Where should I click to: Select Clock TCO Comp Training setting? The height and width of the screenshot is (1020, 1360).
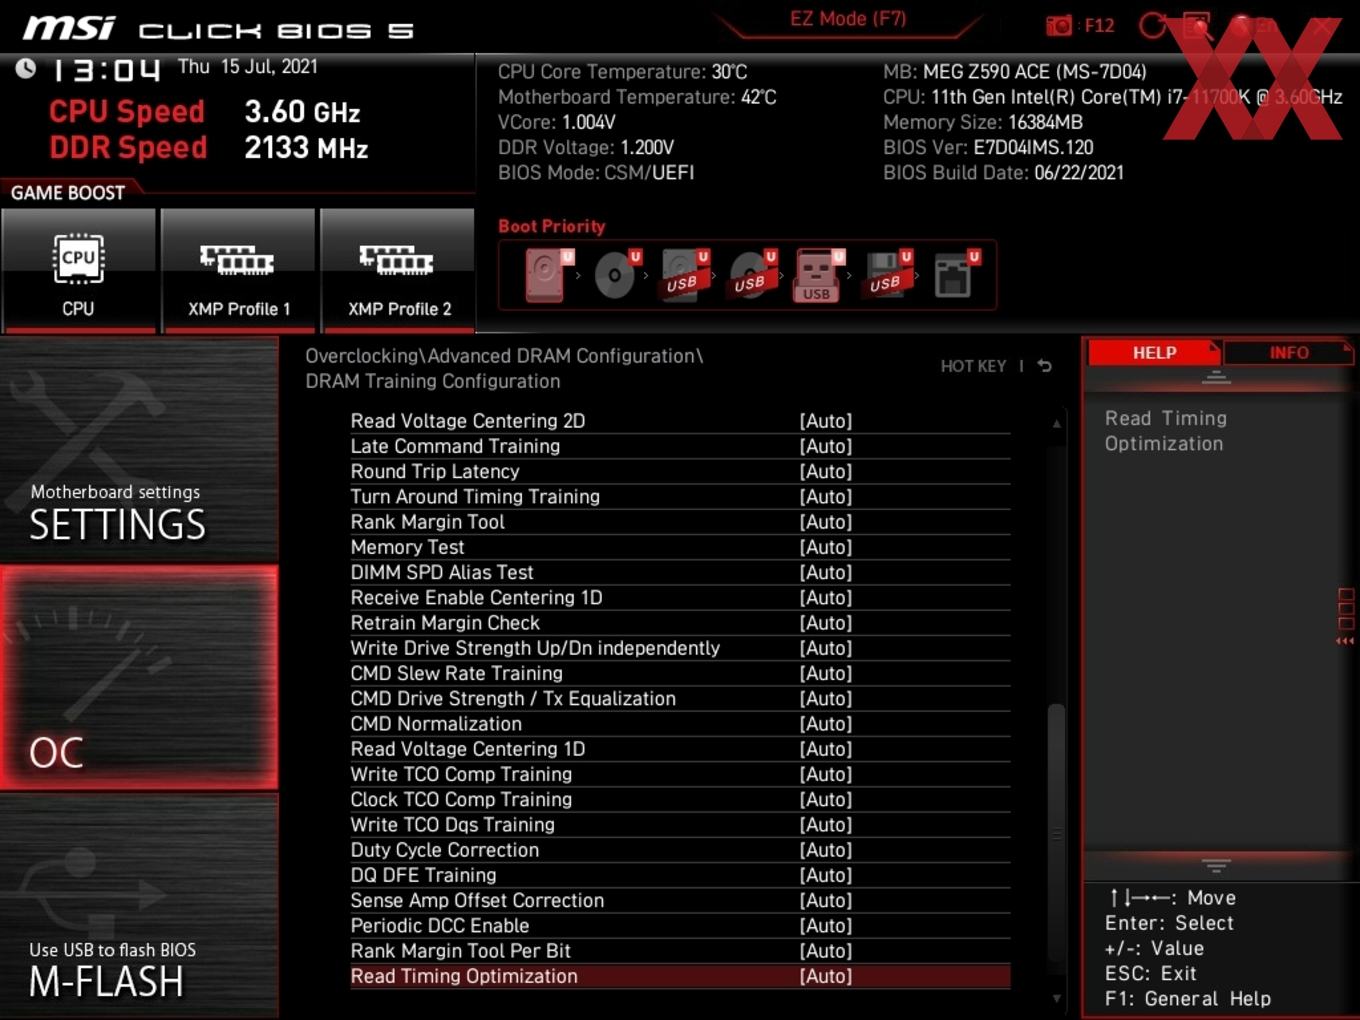tap(680, 800)
